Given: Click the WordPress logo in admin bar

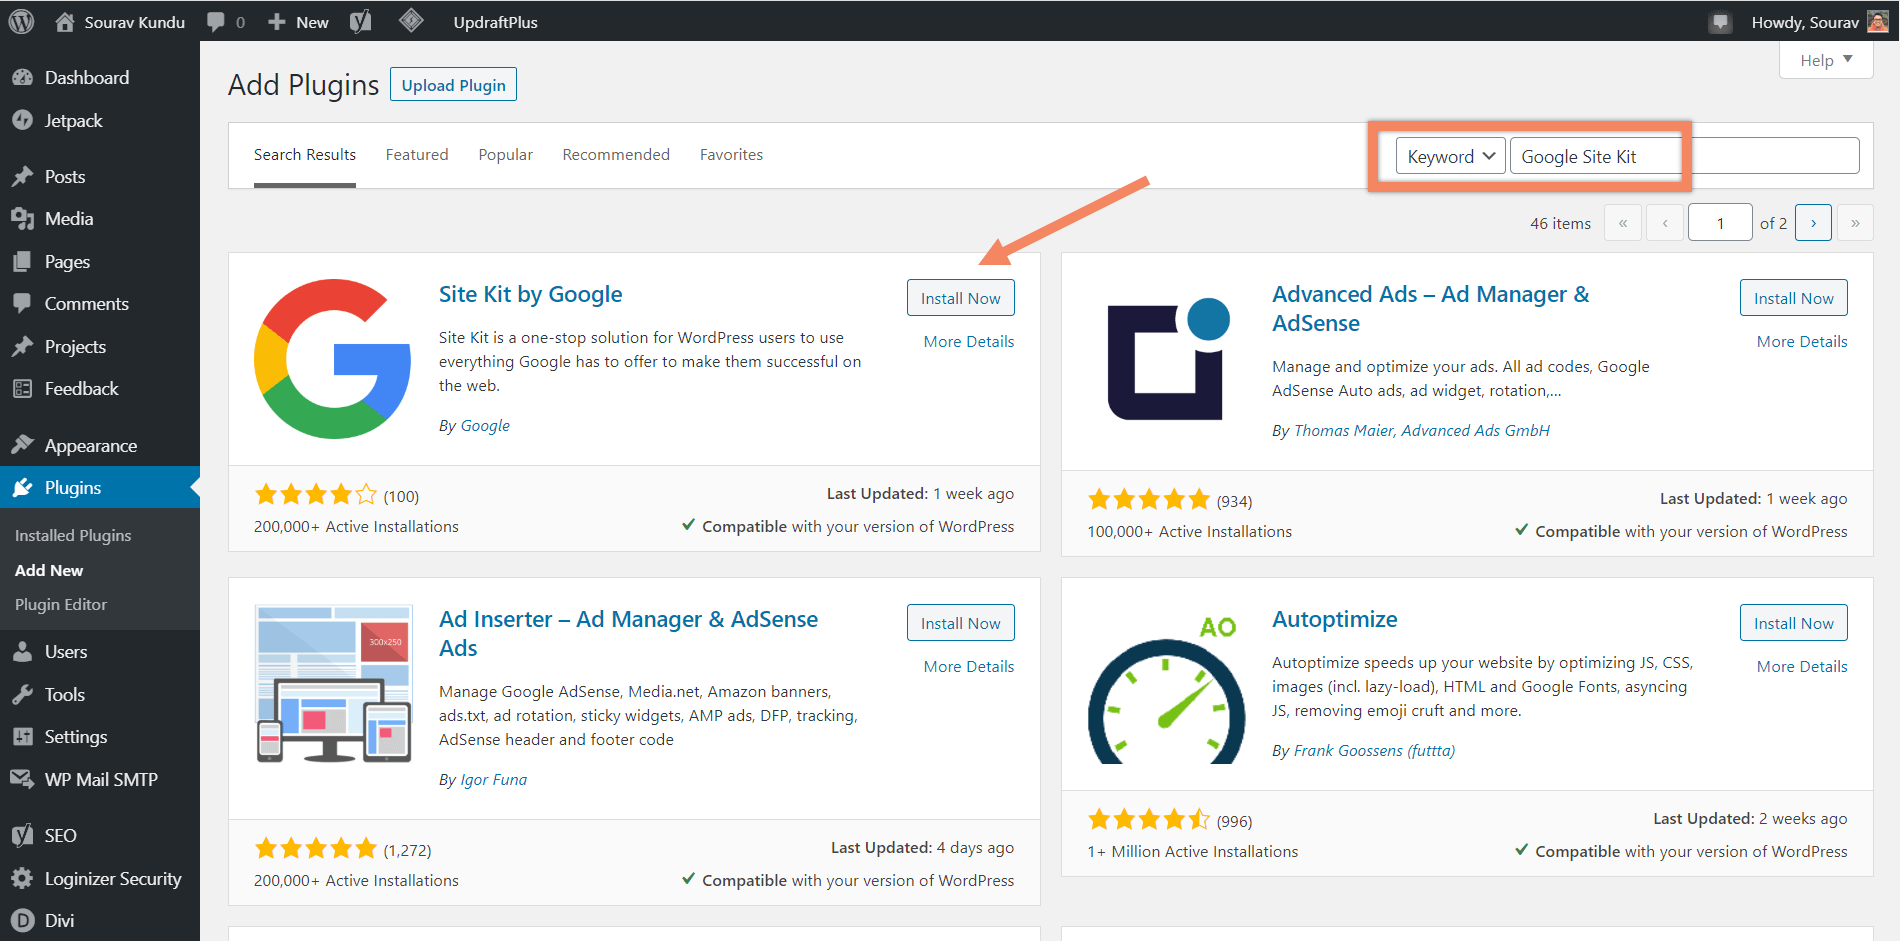Looking at the screenshot, I should (21, 21).
